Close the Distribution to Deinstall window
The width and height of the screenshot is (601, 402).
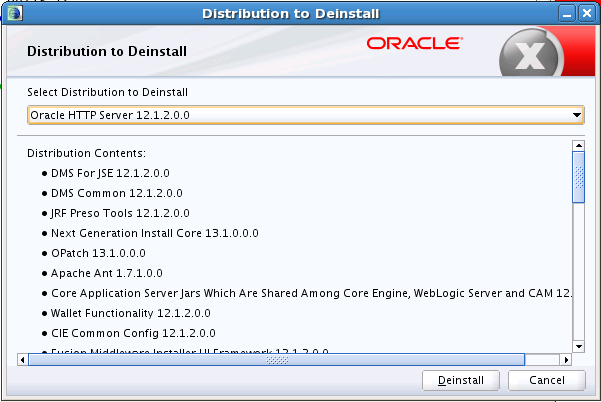586,14
